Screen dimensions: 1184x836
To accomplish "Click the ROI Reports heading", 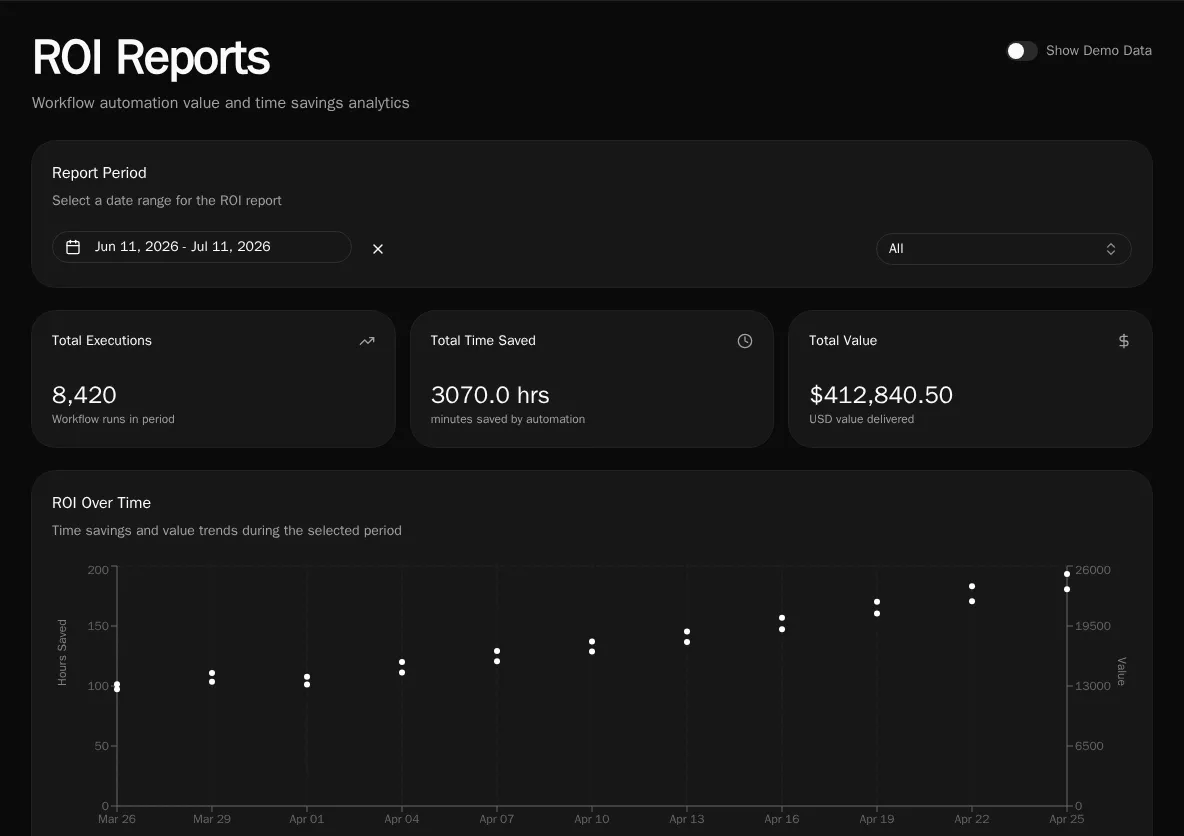I will coord(151,58).
